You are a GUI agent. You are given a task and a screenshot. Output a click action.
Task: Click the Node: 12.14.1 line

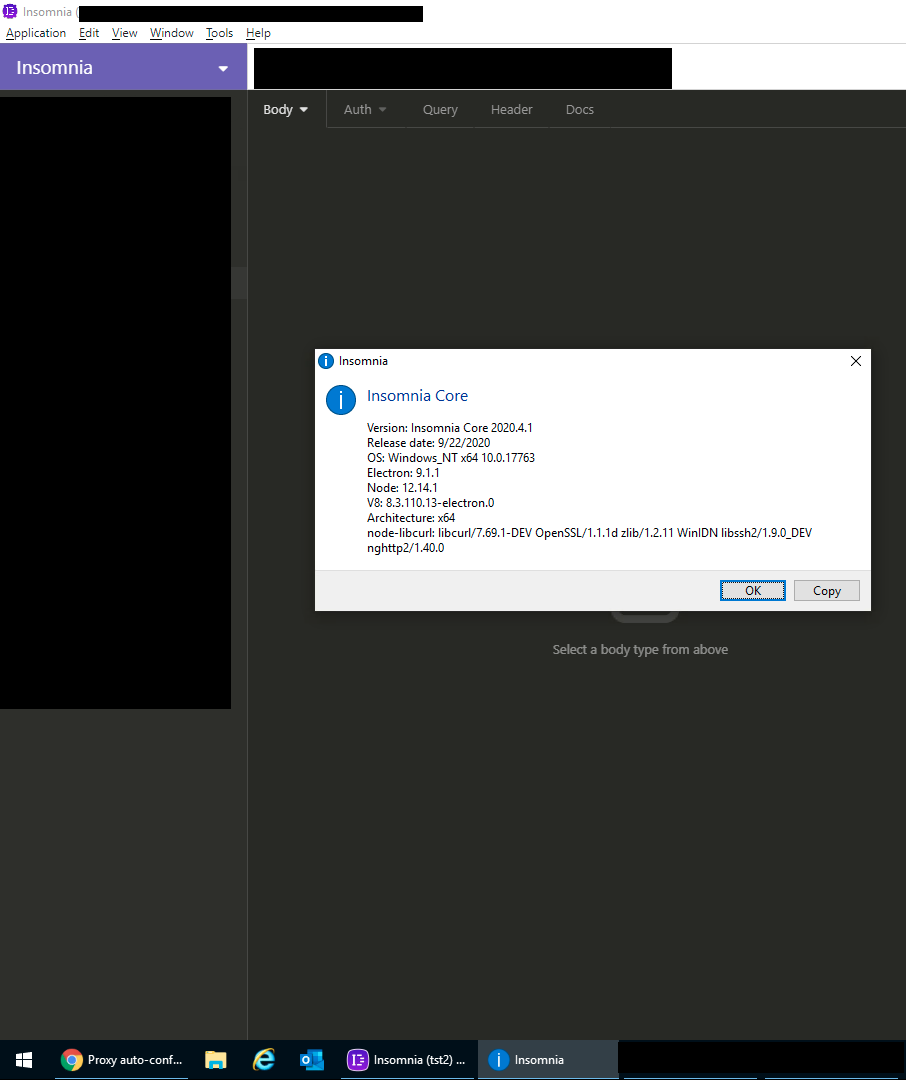pyautogui.click(x=402, y=488)
